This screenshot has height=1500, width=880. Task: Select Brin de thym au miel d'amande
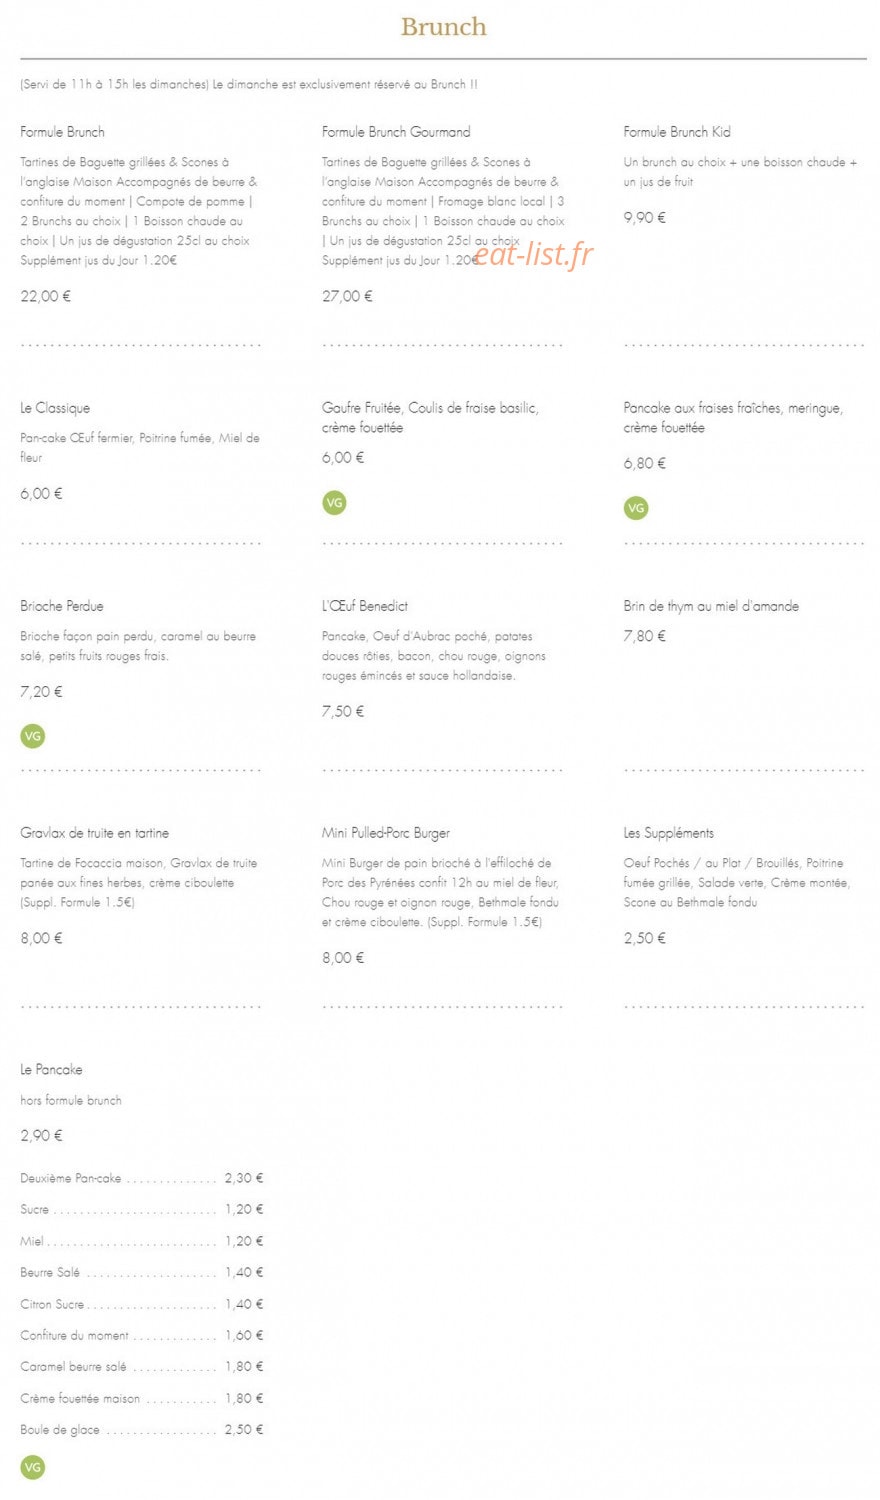pyautogui.click(x=711, y=606)
